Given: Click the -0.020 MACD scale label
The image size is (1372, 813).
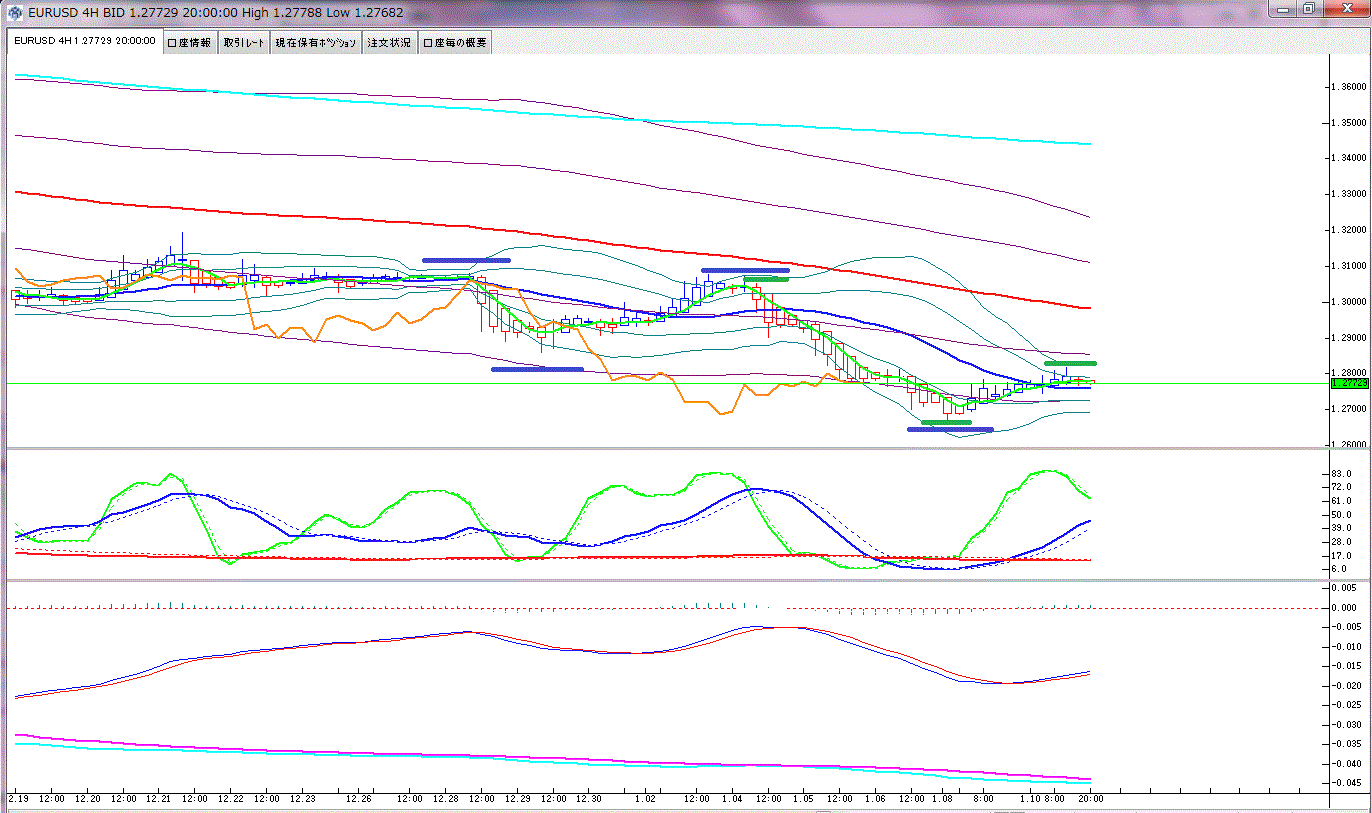Looking at the screenshot, I should pyautogui.click(x=1345, y=685).
